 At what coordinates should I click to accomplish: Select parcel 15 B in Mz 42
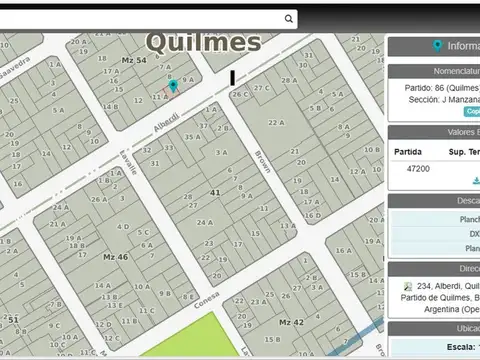tap(272, 339)
